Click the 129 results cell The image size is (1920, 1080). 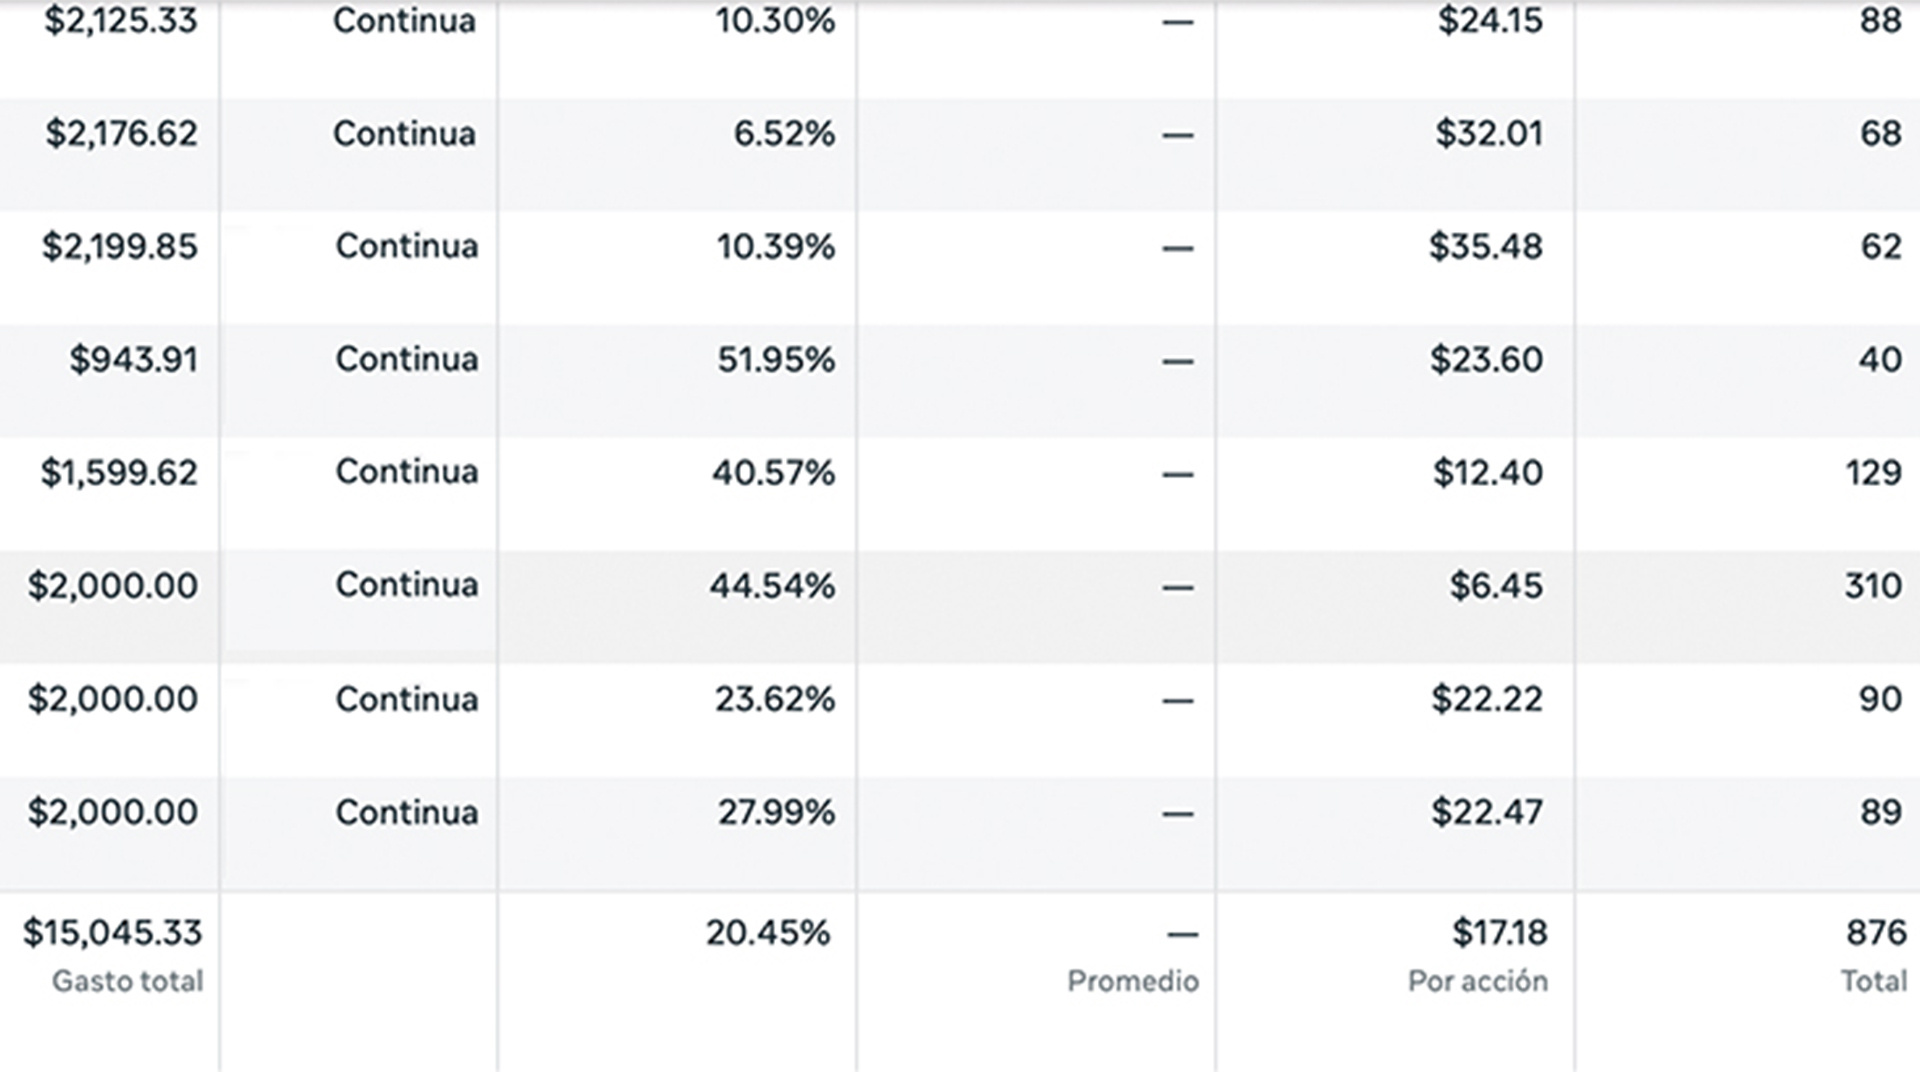click(x=1872, y=473)
